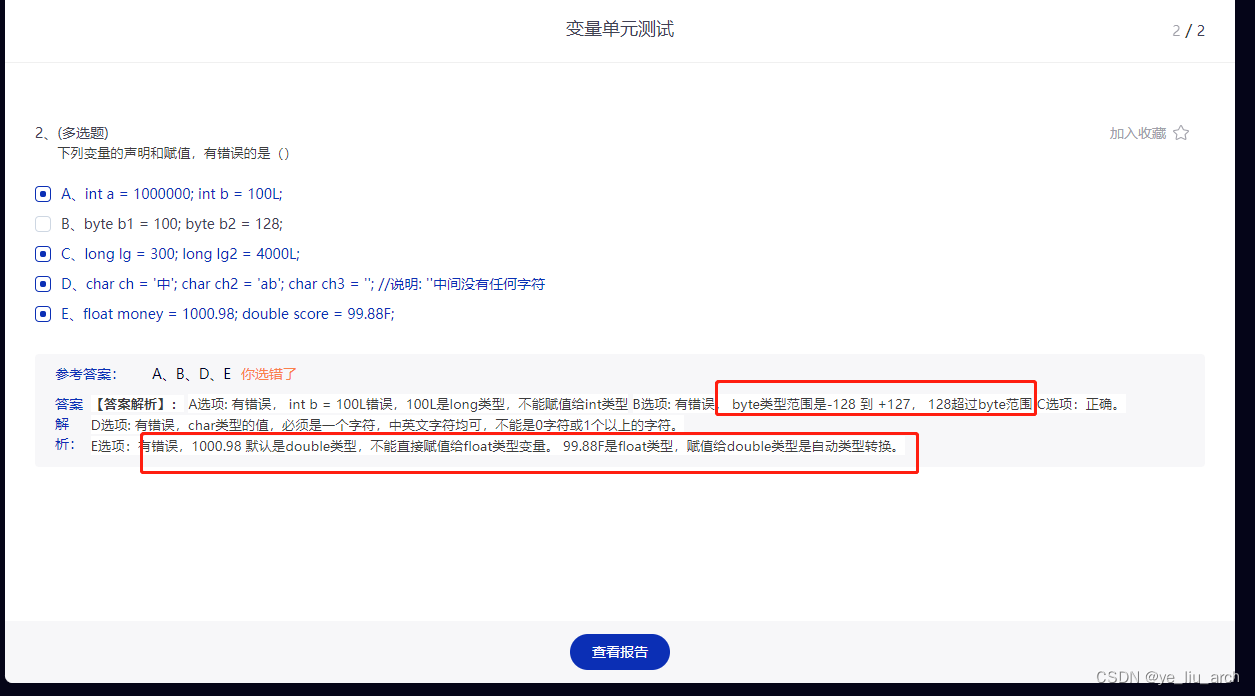The height and width of the screenshot is (696, 1255).
Task: Click the star favorite icon
Action: click(1181, 133)
